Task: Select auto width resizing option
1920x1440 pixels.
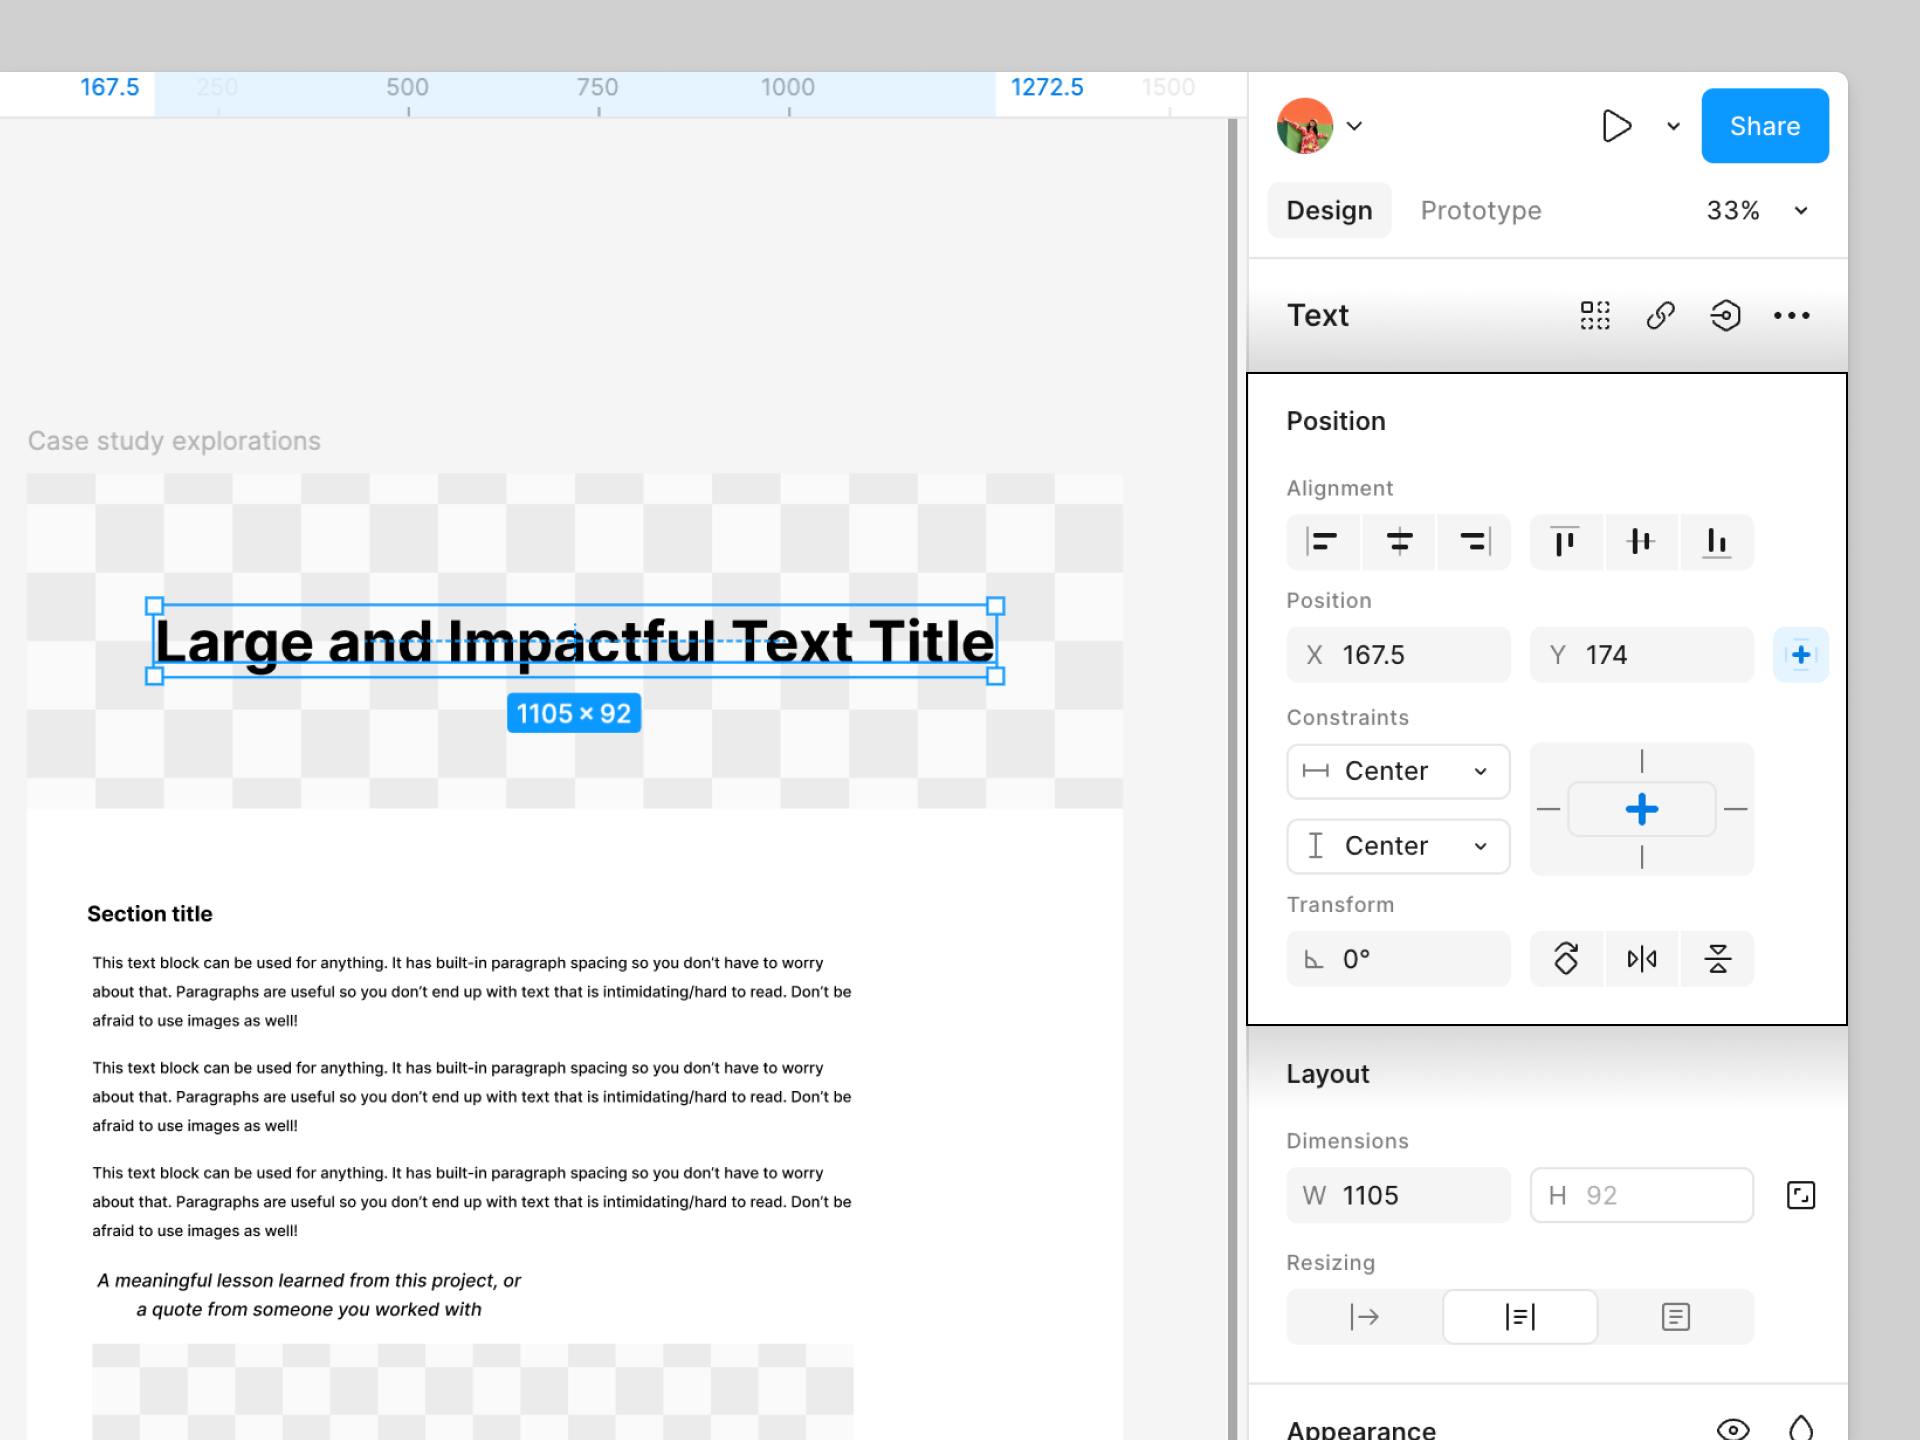Action: tap(1364, 1317)
